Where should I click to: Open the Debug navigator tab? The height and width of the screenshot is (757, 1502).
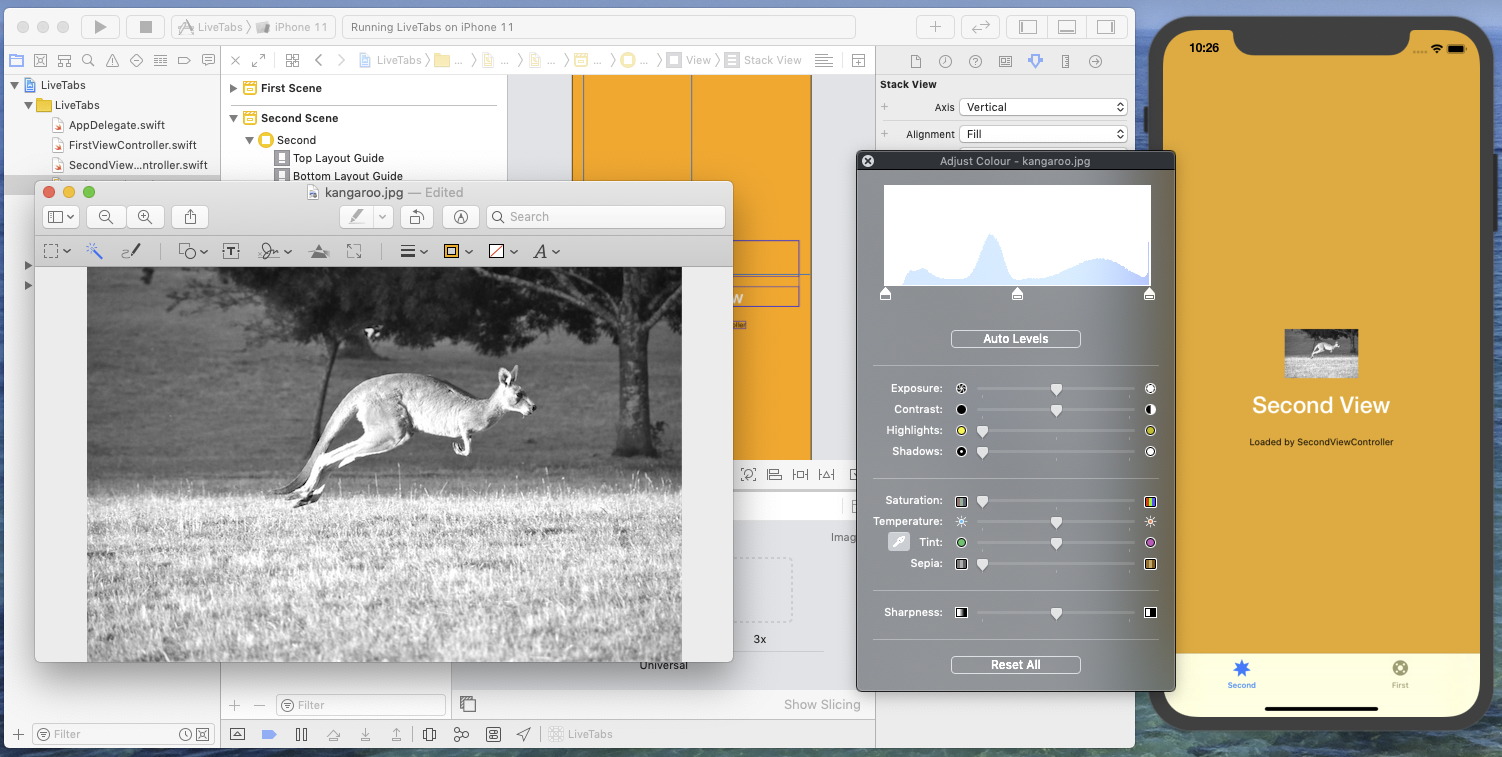coord(160,60)
